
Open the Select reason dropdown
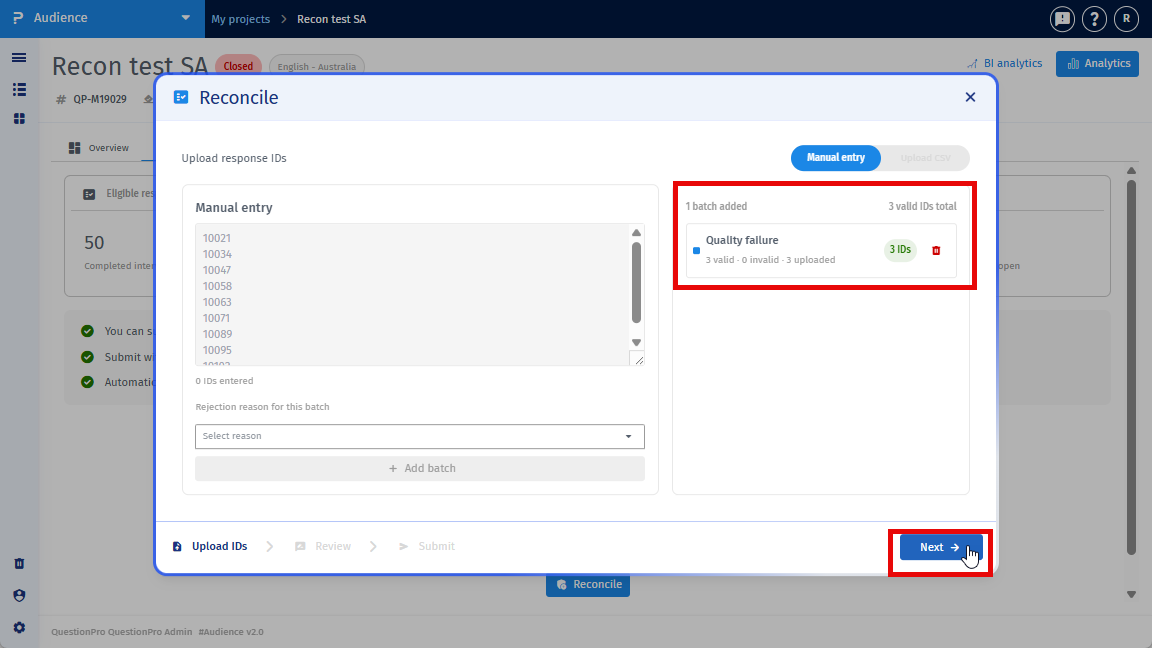420,436
